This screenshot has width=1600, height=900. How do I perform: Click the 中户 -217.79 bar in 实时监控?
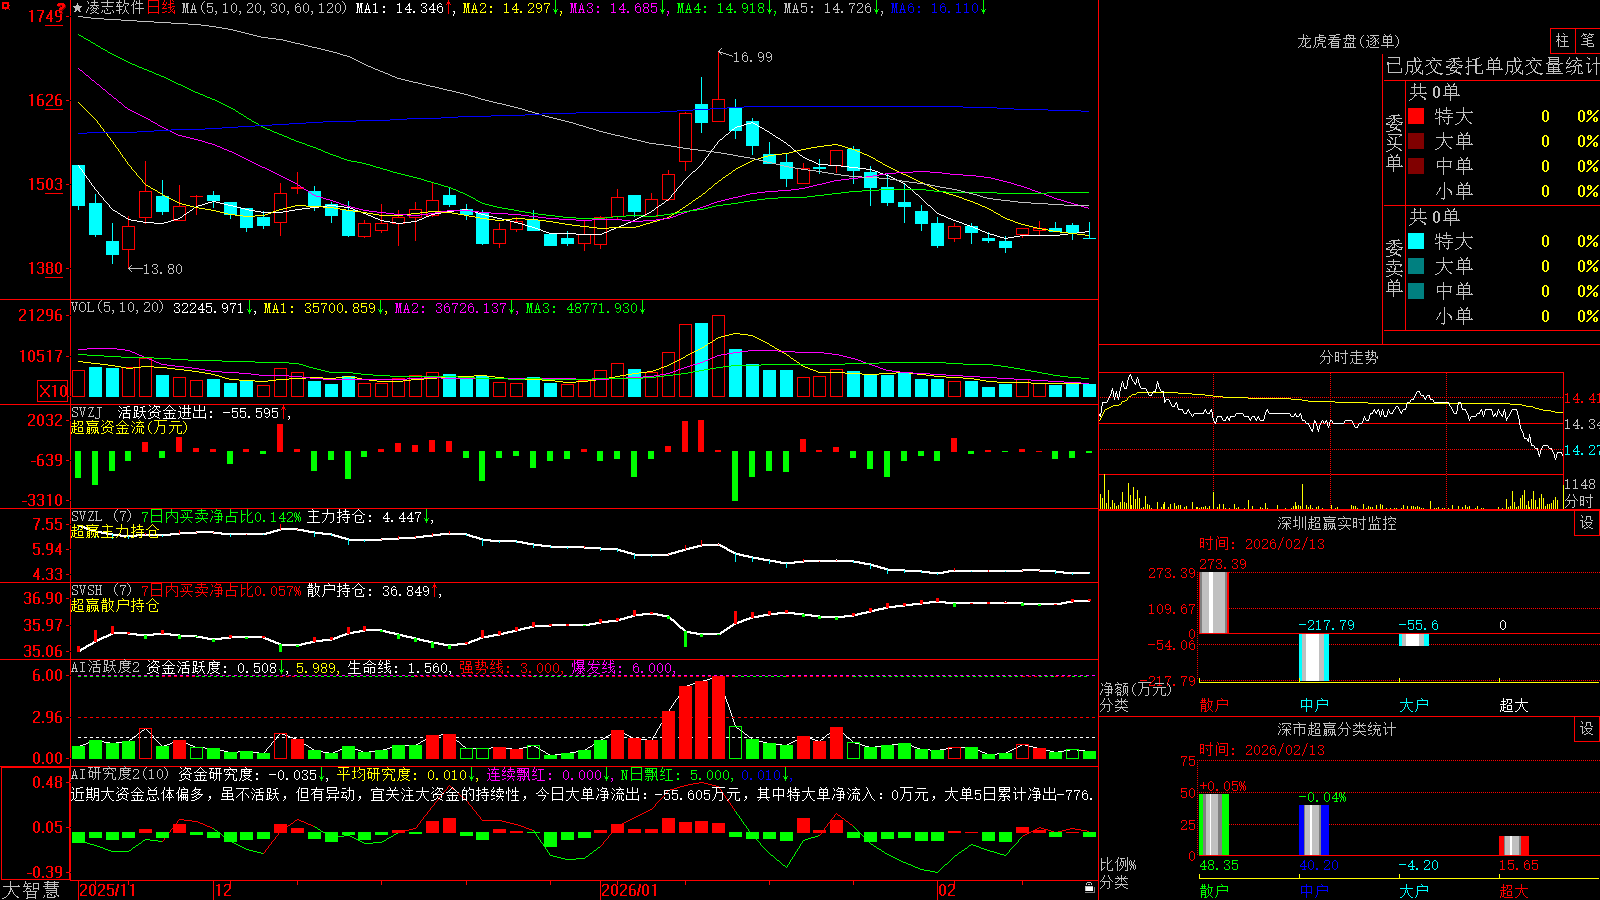[x=1314, y=657]
